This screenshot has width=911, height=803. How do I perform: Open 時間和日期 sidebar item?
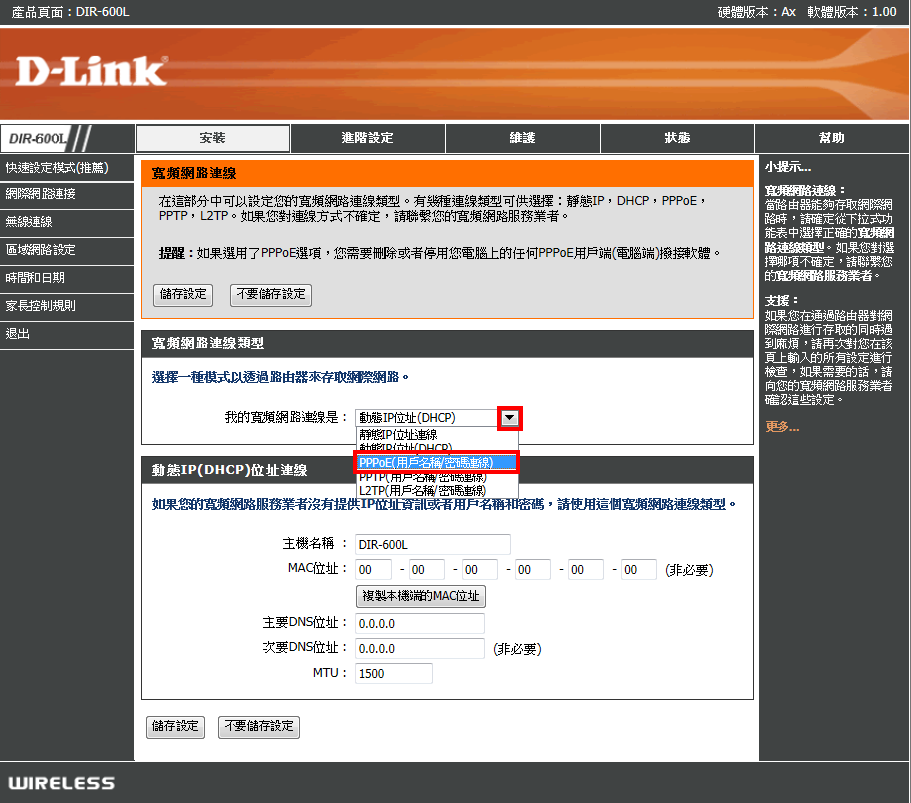[x=67, y=278]
